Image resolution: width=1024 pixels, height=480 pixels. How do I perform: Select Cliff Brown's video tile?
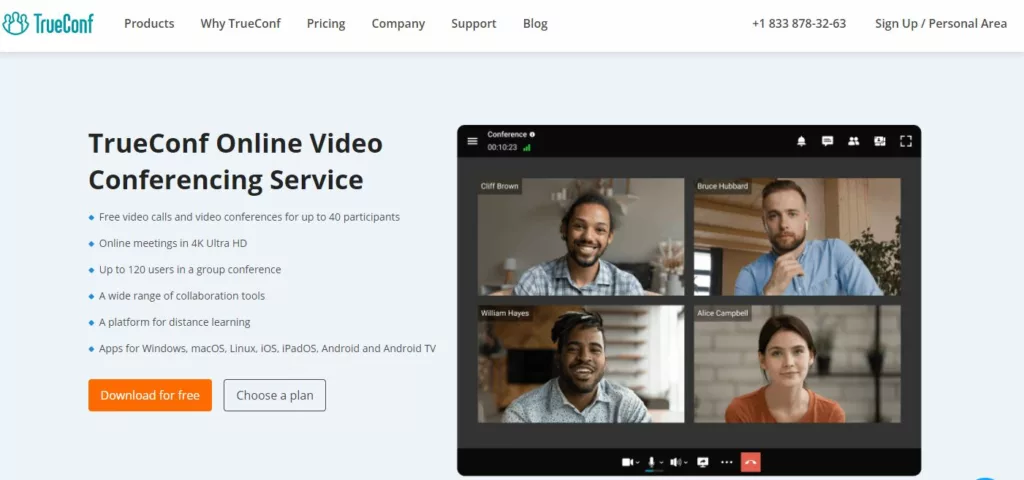[581, 236]
